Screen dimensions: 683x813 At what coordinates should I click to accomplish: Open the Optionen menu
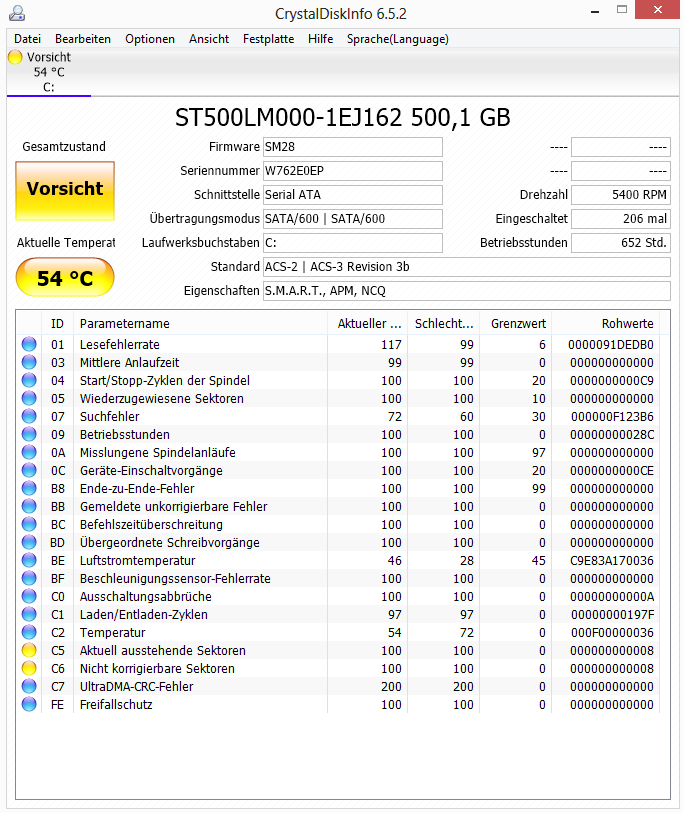(150, 39)
